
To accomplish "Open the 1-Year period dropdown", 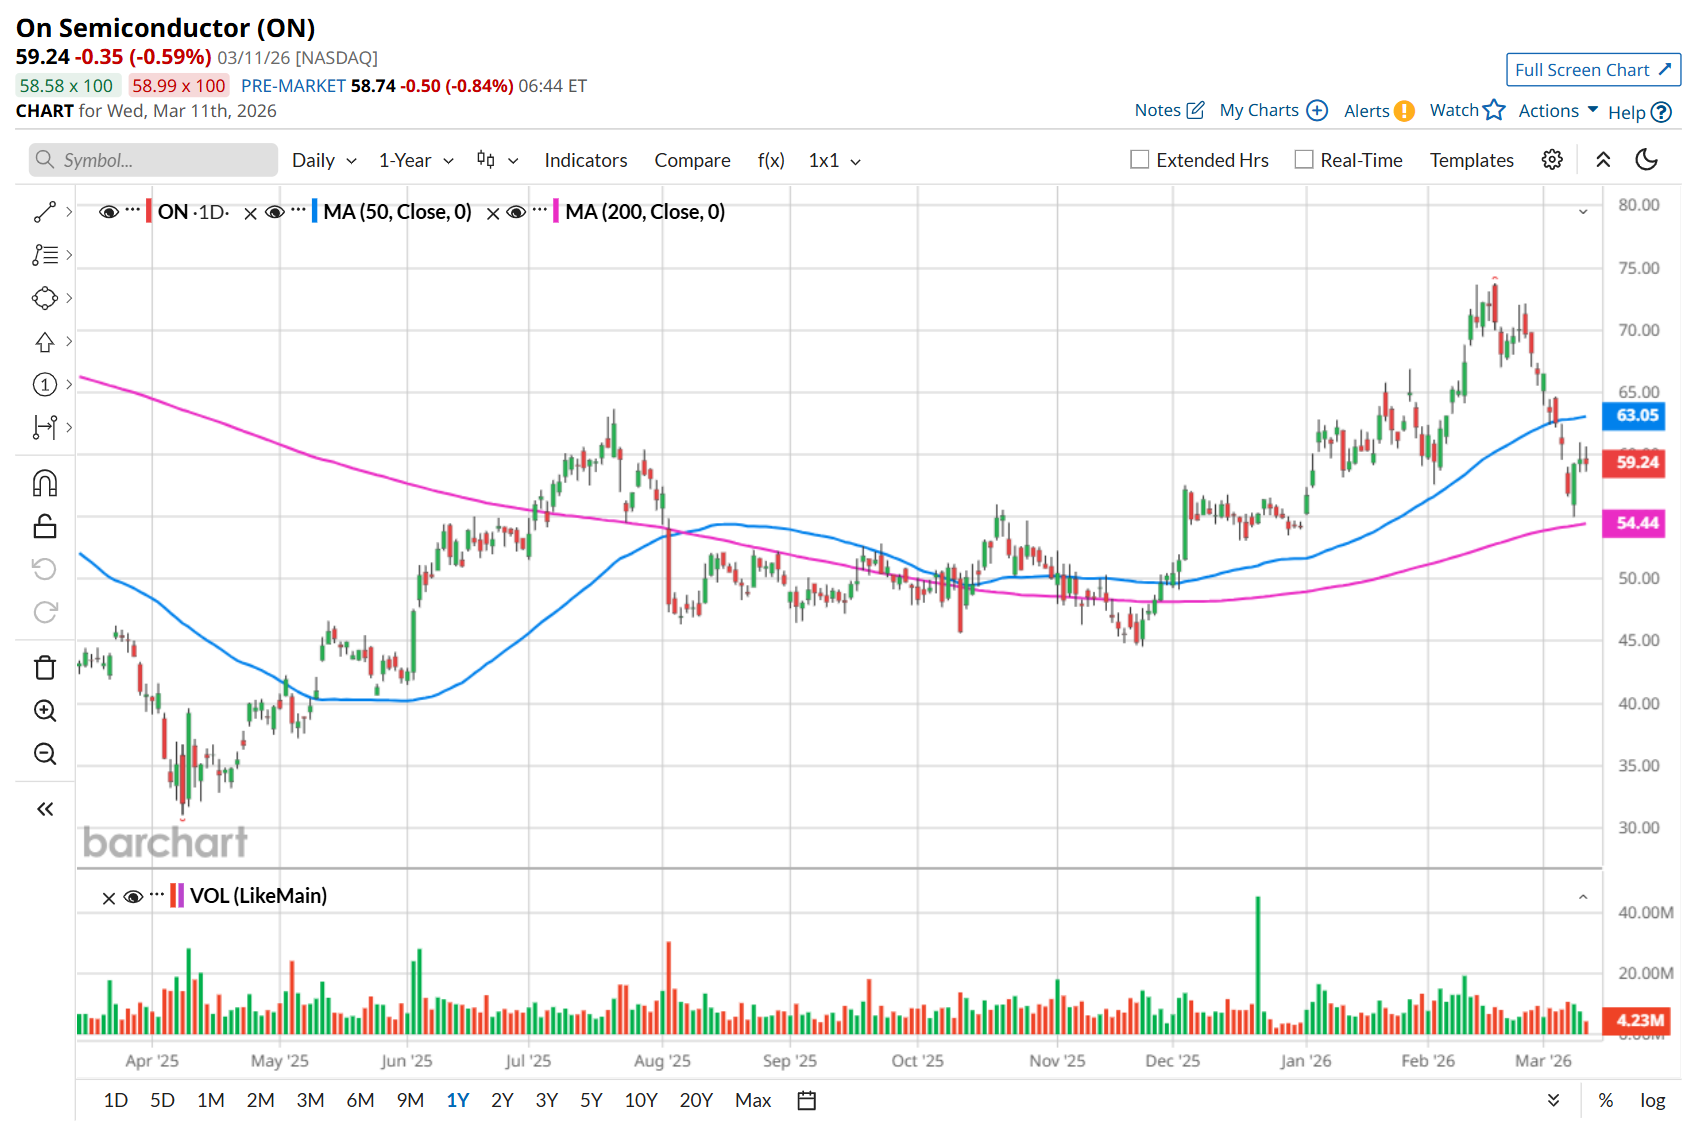I will [x=416, y=160].
